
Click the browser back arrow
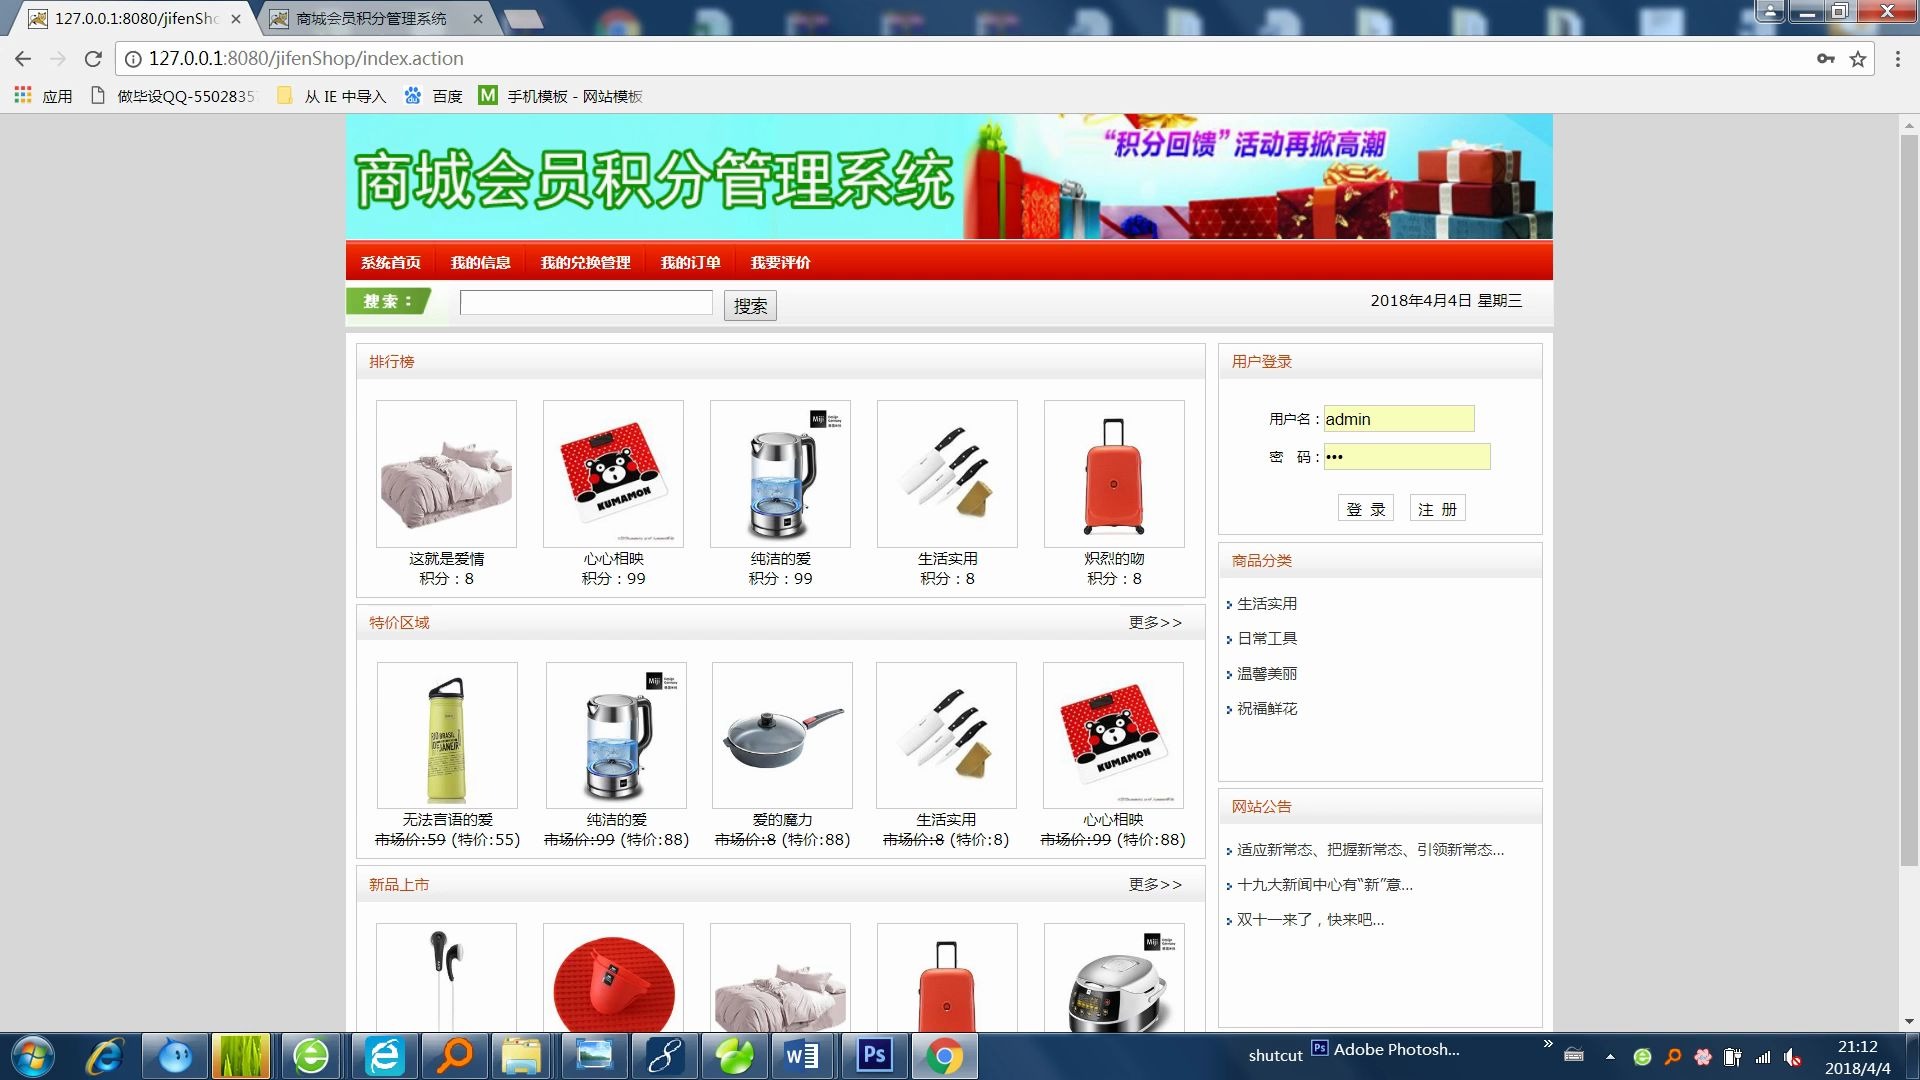(23, 59)
